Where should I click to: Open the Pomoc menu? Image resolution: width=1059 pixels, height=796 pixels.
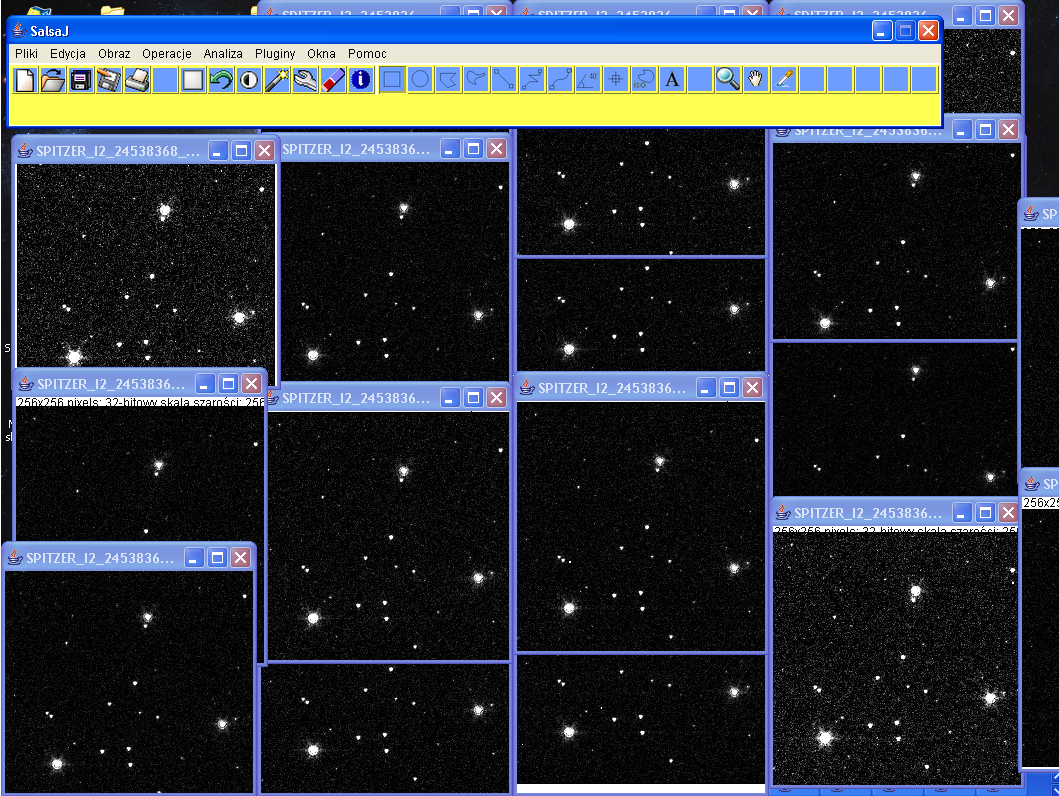point(367,53)
